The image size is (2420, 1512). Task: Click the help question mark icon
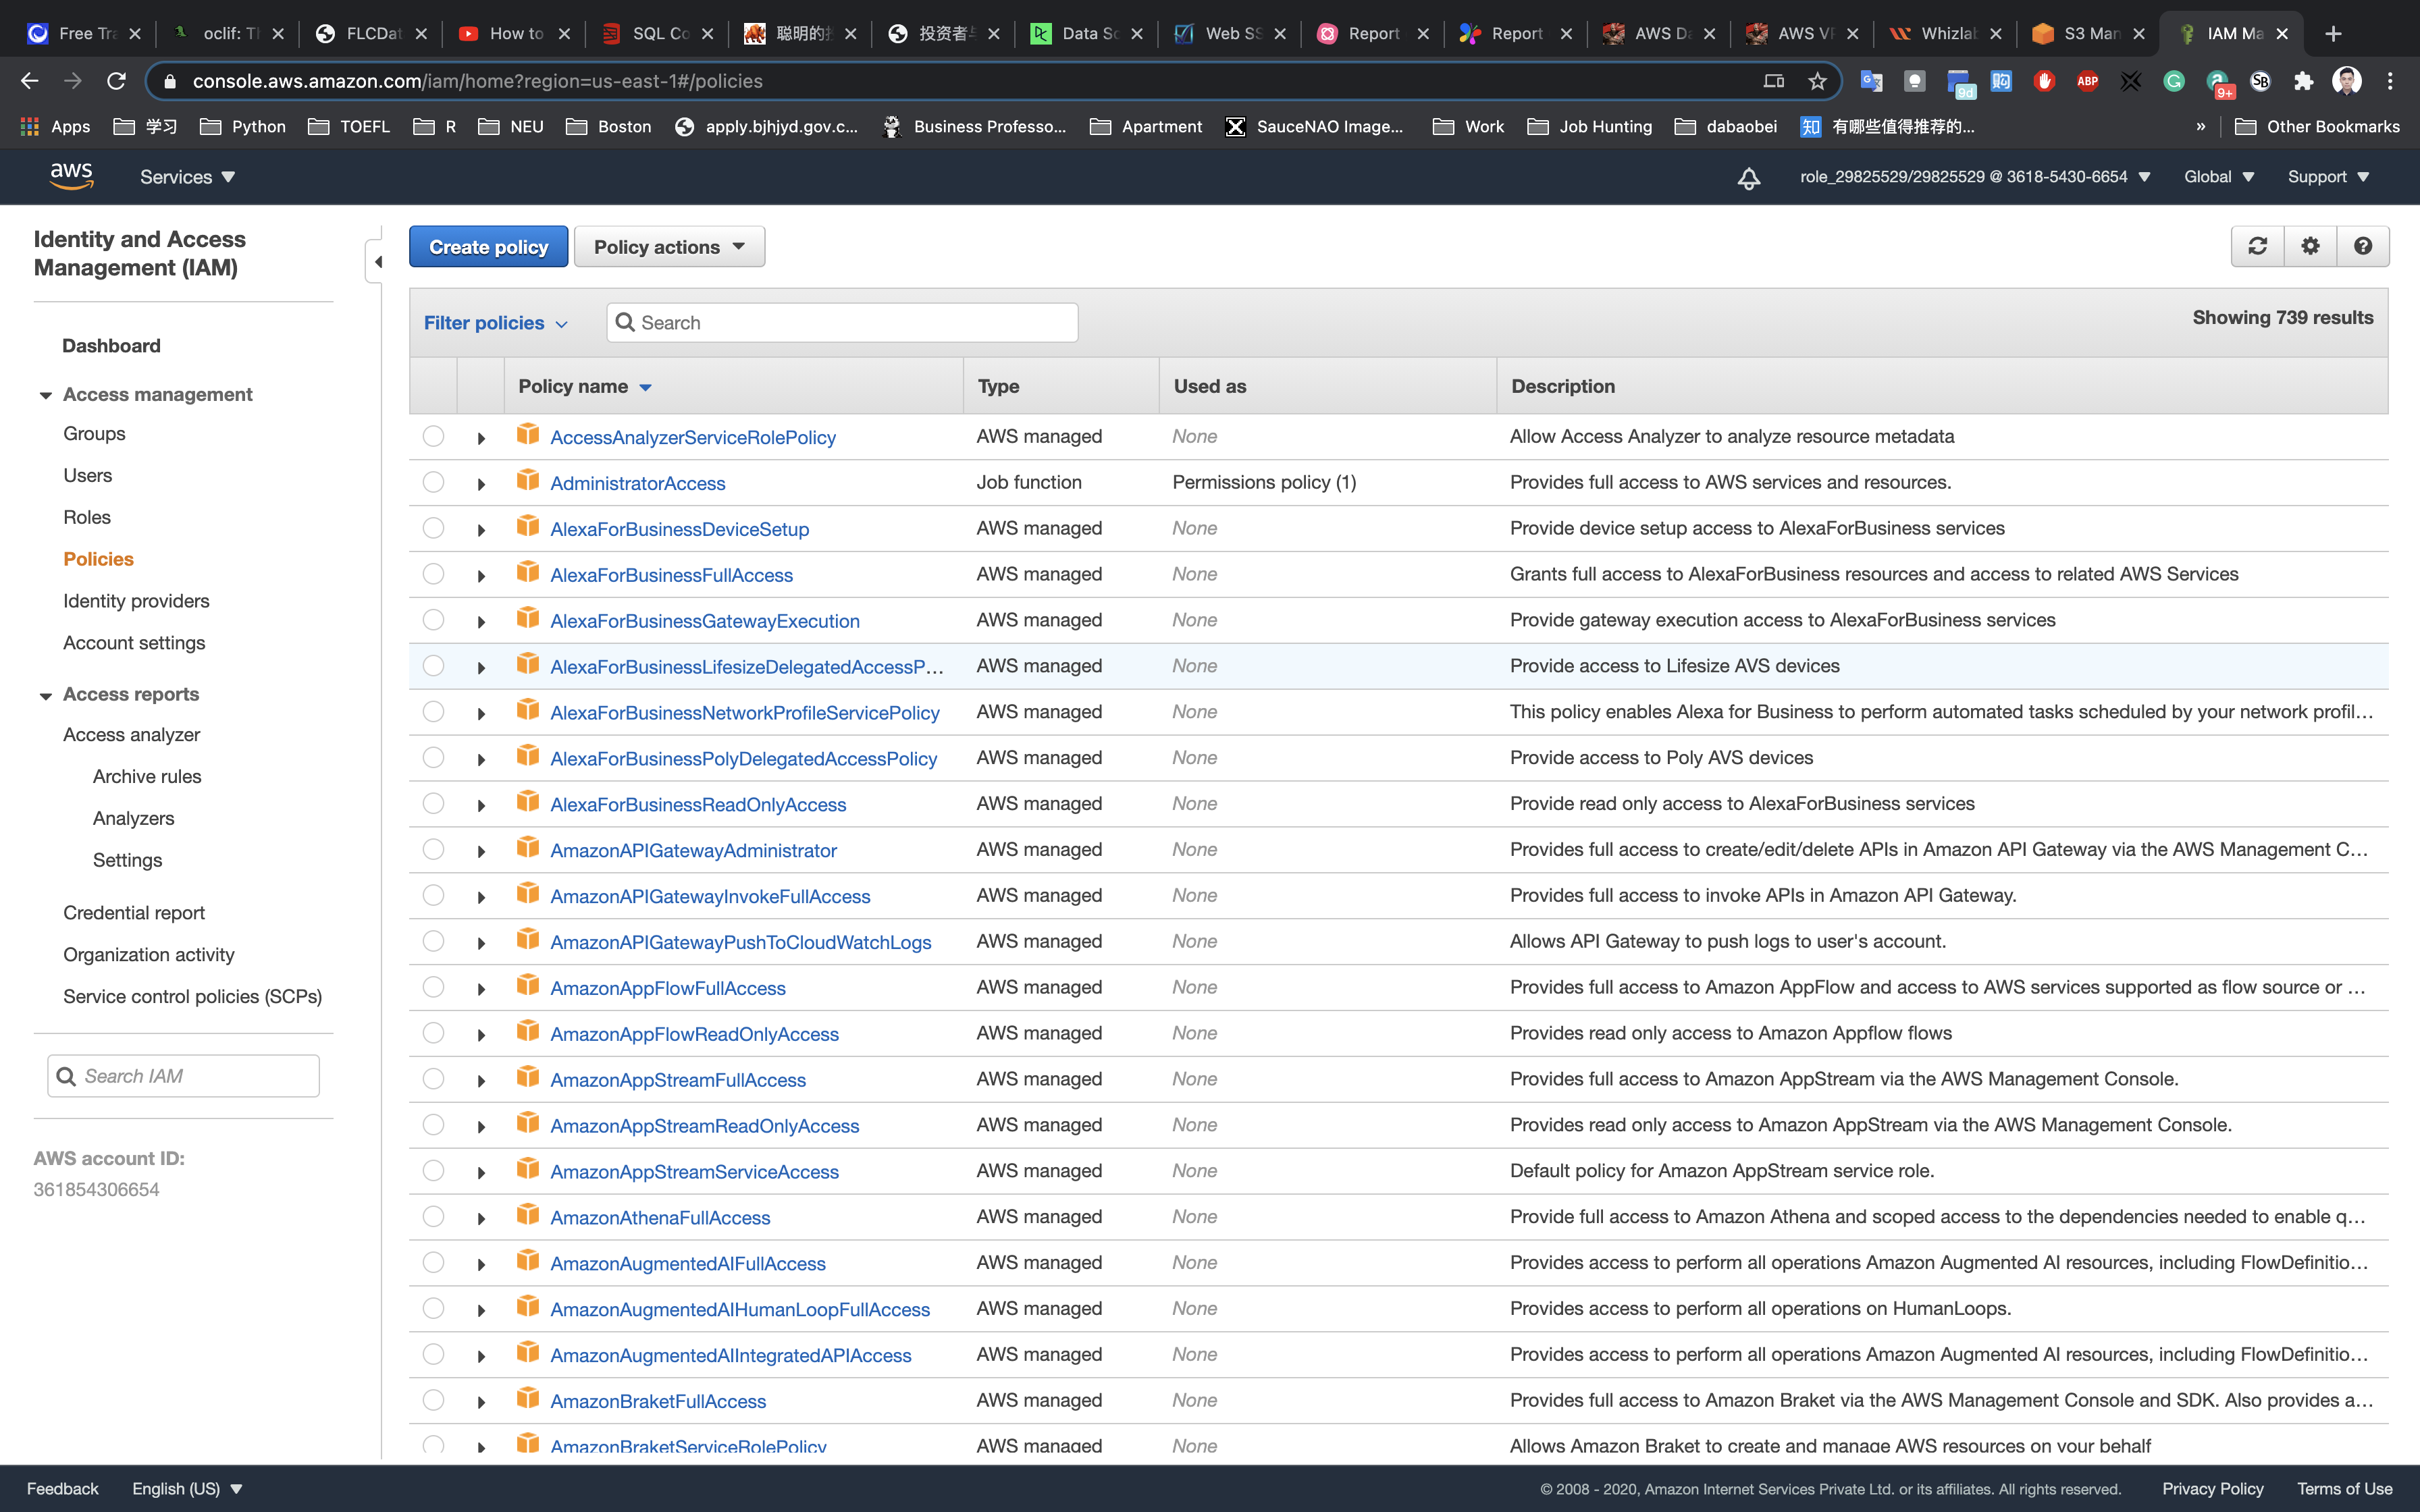[2363, 246]
